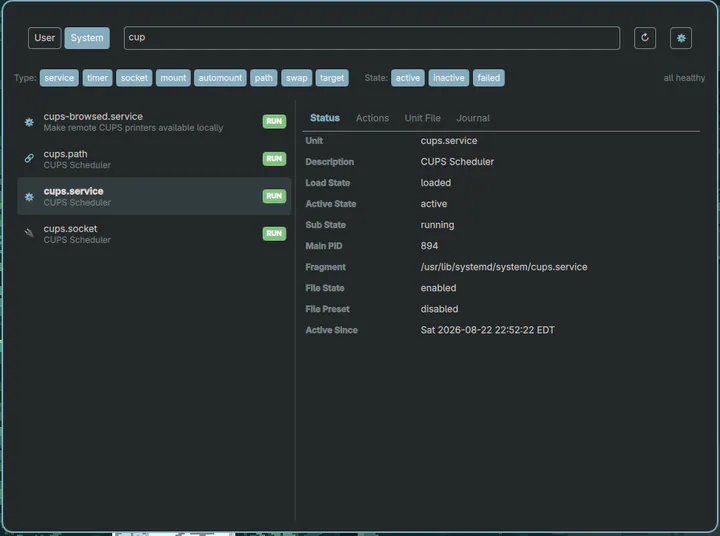The image size is (720, 536).
Task: Click the Sub State value 'running'
Action: [x=437, y=225]
